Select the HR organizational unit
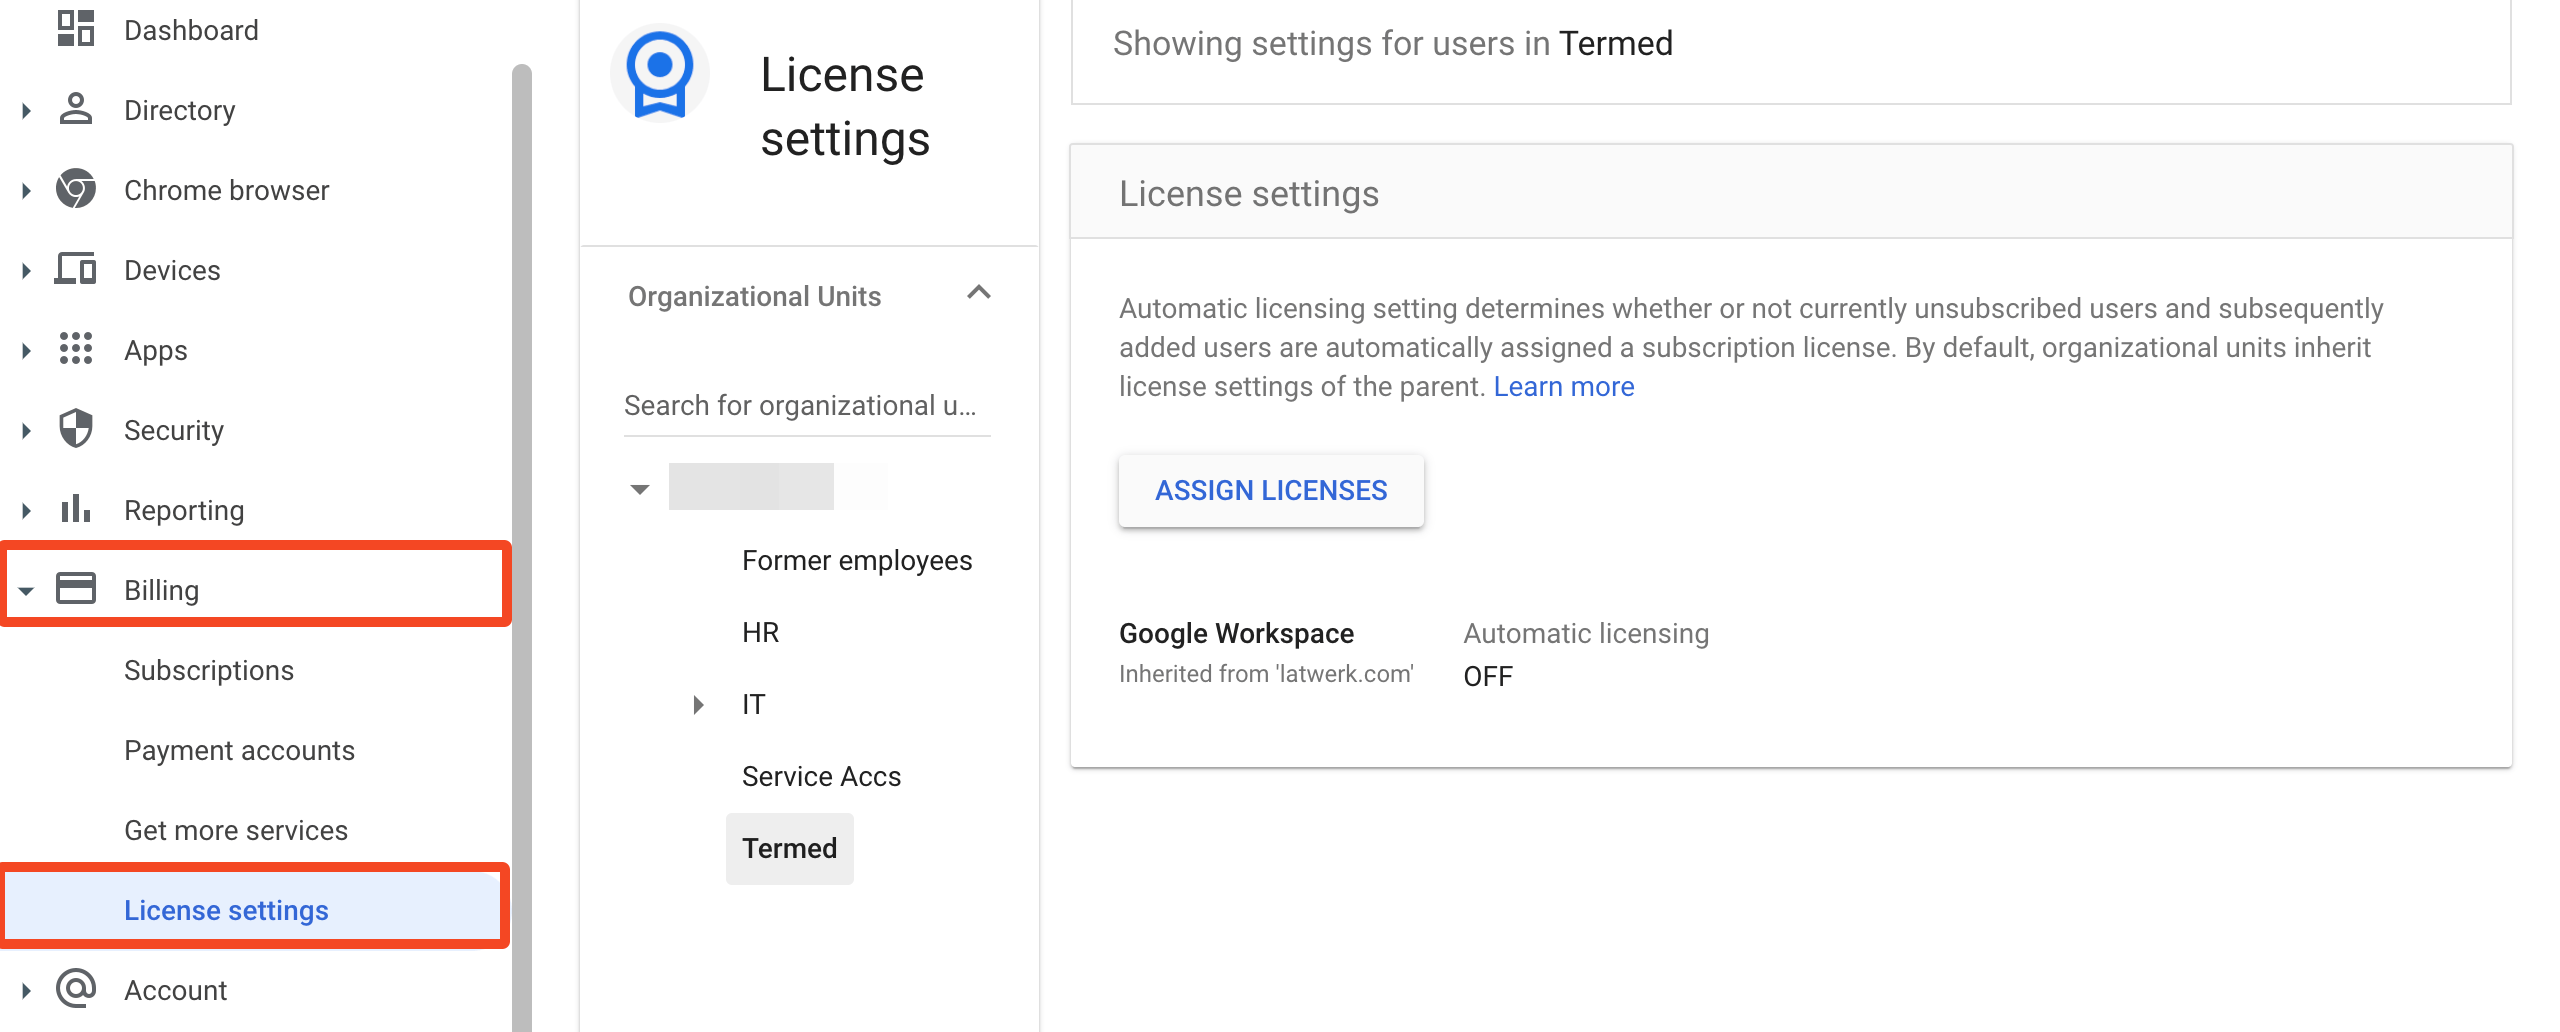The width and height of the screenshot is (2560, 1032). coord(760,633)
